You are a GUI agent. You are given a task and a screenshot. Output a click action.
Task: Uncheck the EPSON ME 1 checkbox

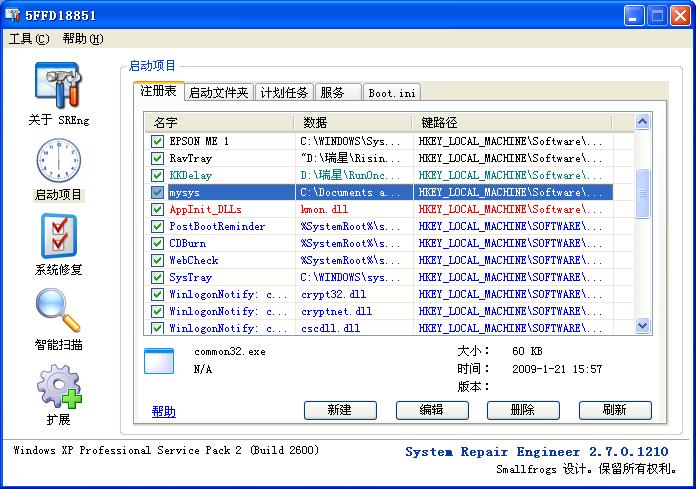click(157, 142)
